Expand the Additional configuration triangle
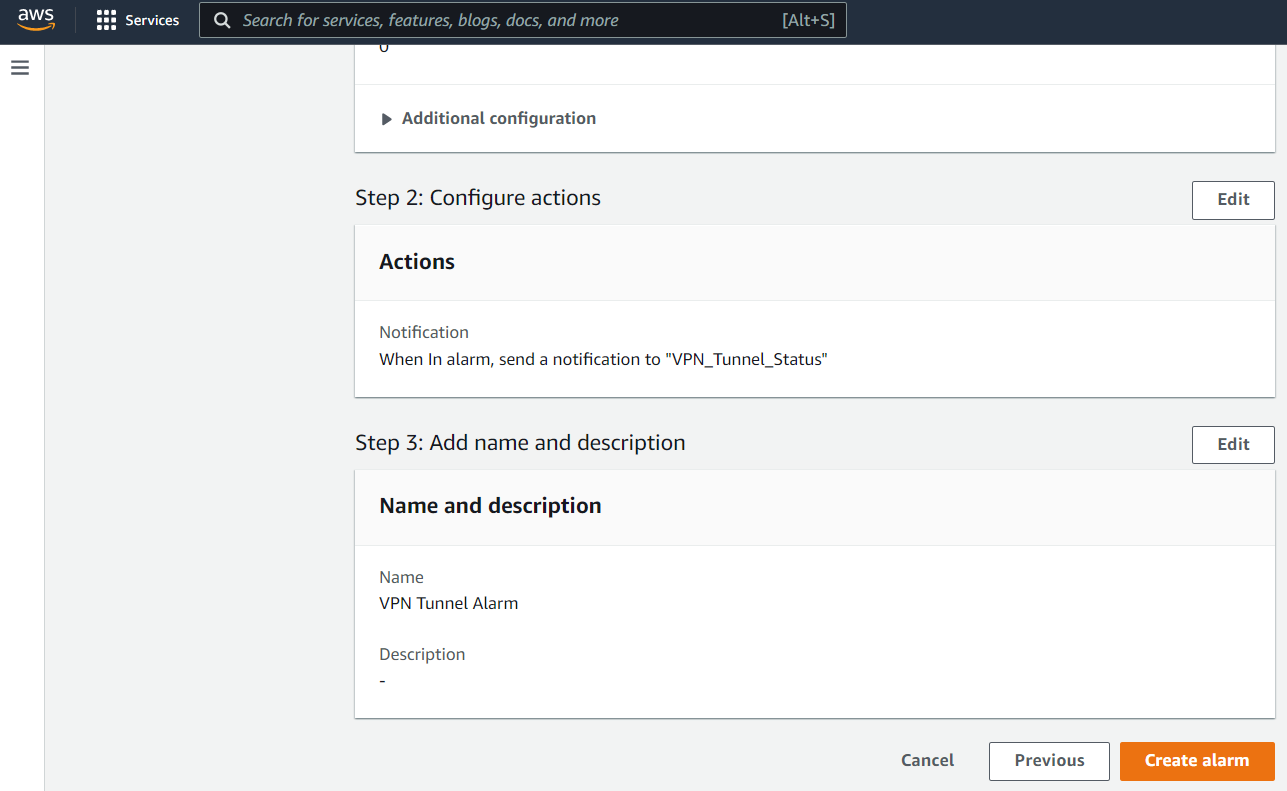The image size is (1287, 791). [387, 119]
